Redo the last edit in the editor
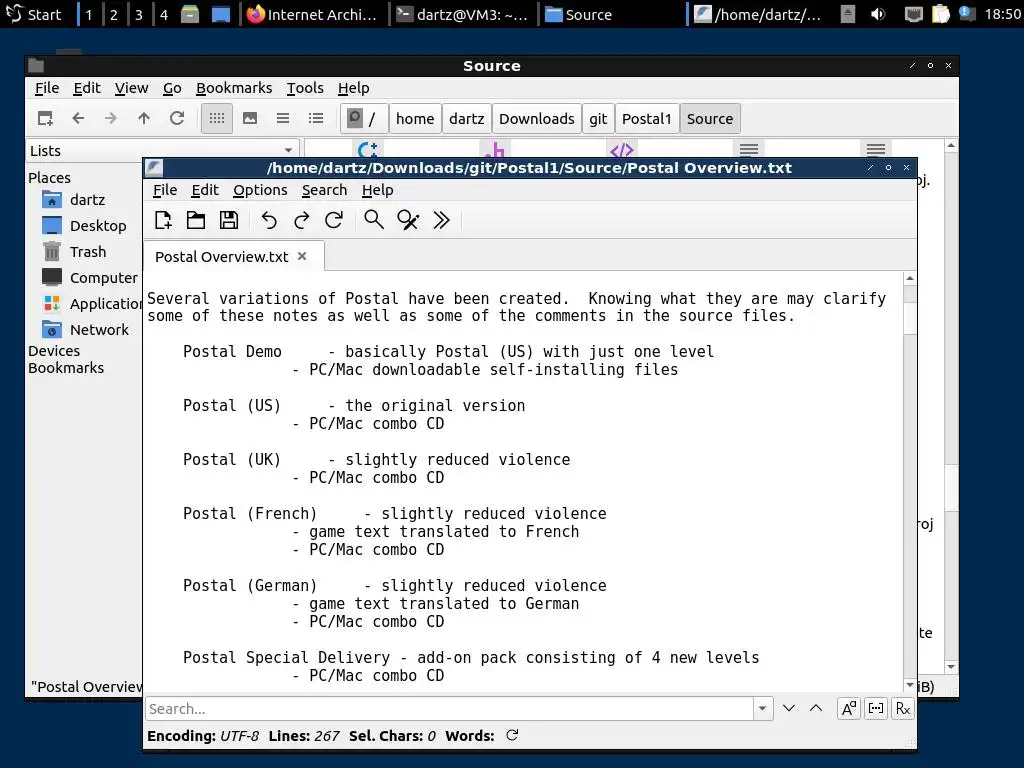Viewport: 1024px width, 768px height. click(301, 220)
